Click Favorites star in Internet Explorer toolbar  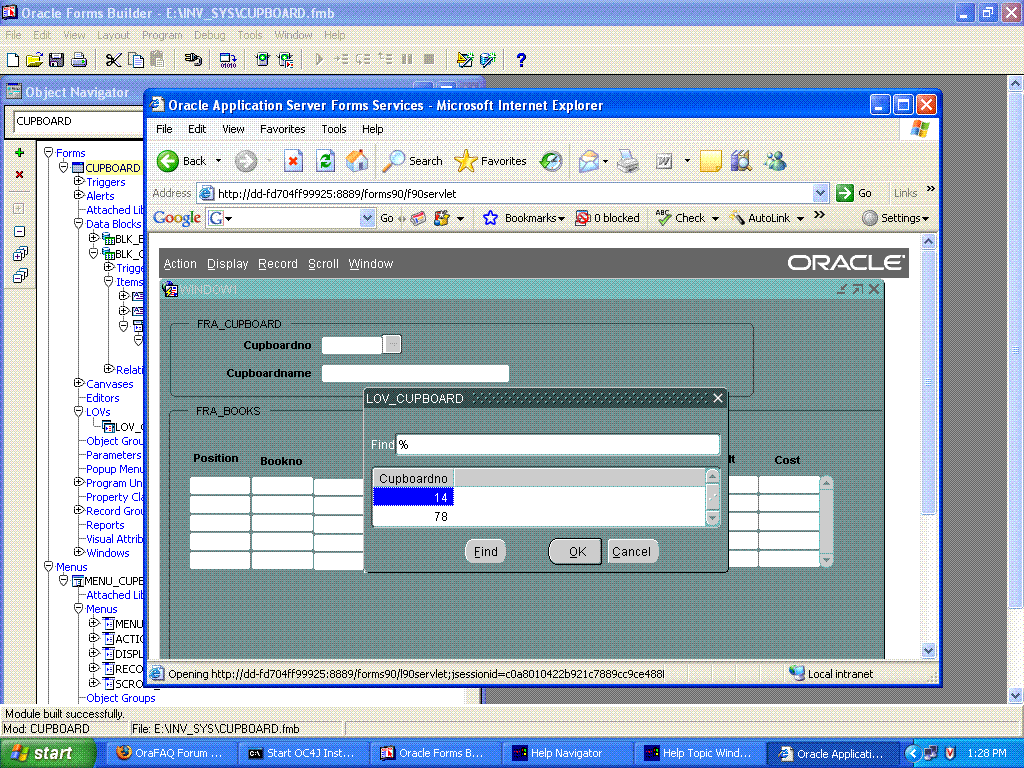click(466, 161)
